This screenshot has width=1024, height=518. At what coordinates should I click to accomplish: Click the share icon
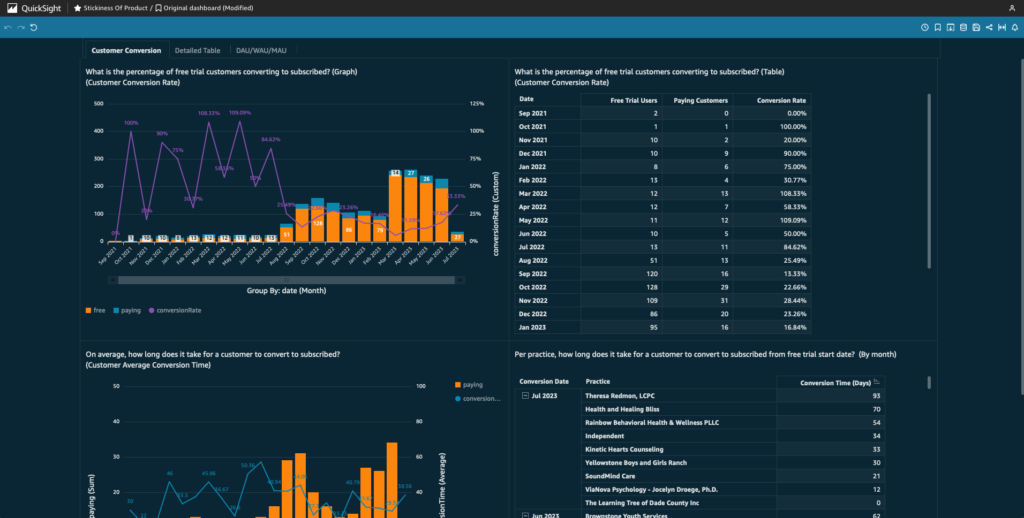(989, 27)
